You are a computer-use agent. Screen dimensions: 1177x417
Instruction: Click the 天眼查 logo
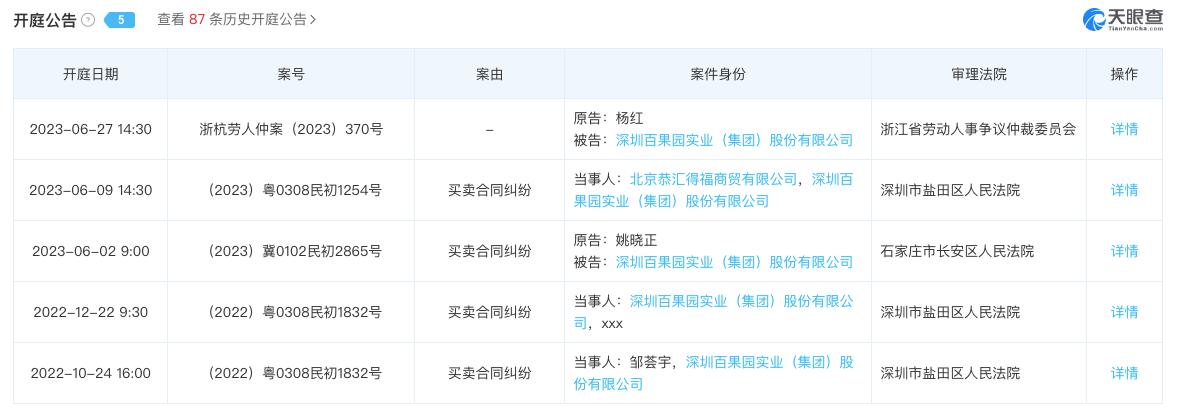tap(1123, 19)
